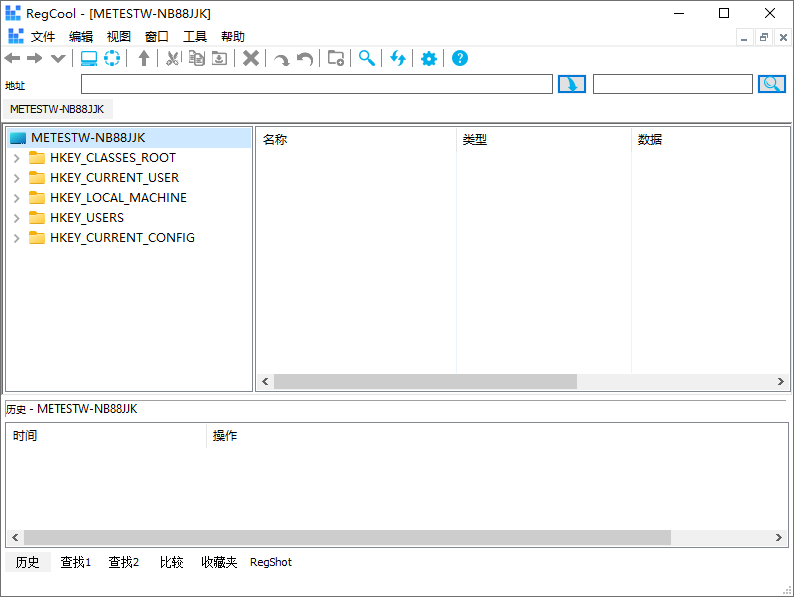This screenshot has height=597, width=794.
Task: Click the magnifying glass search toolbar icon
Action: [x=367, y=59]
